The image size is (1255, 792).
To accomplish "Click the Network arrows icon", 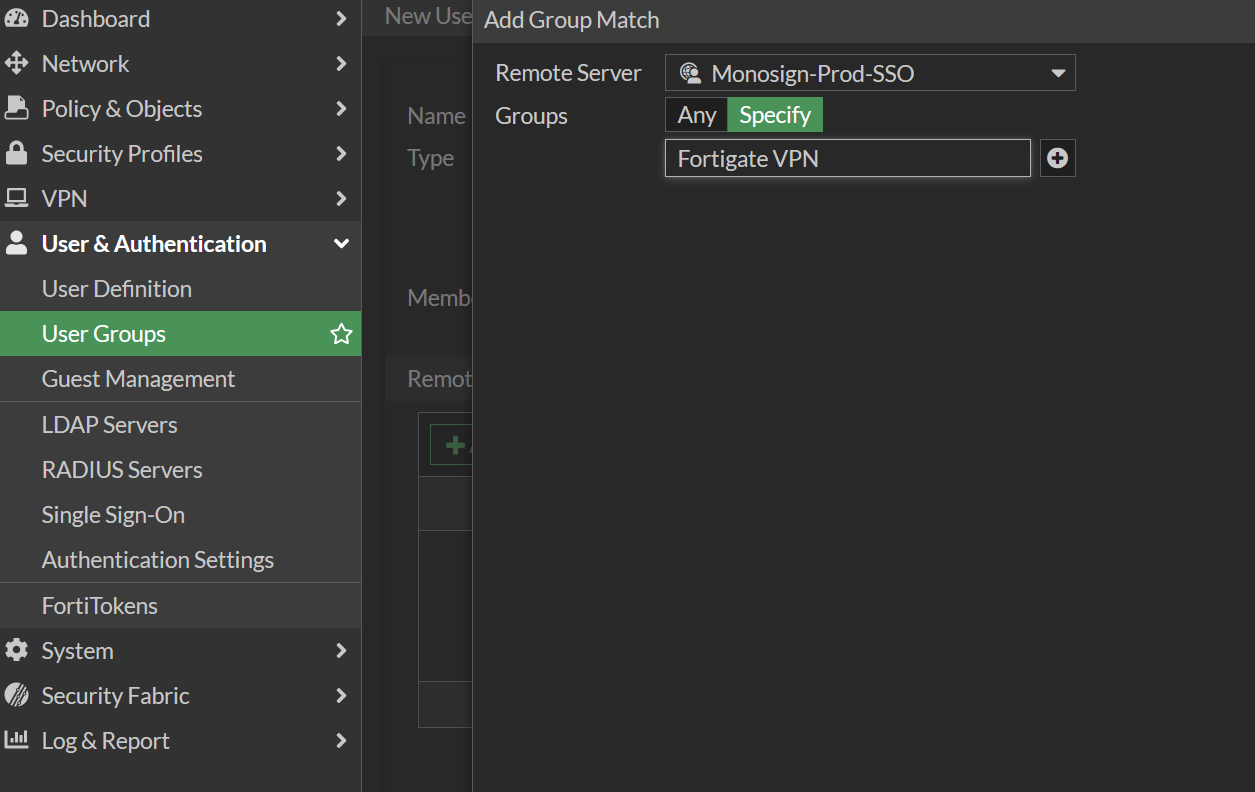I will [x=16, y=64].
